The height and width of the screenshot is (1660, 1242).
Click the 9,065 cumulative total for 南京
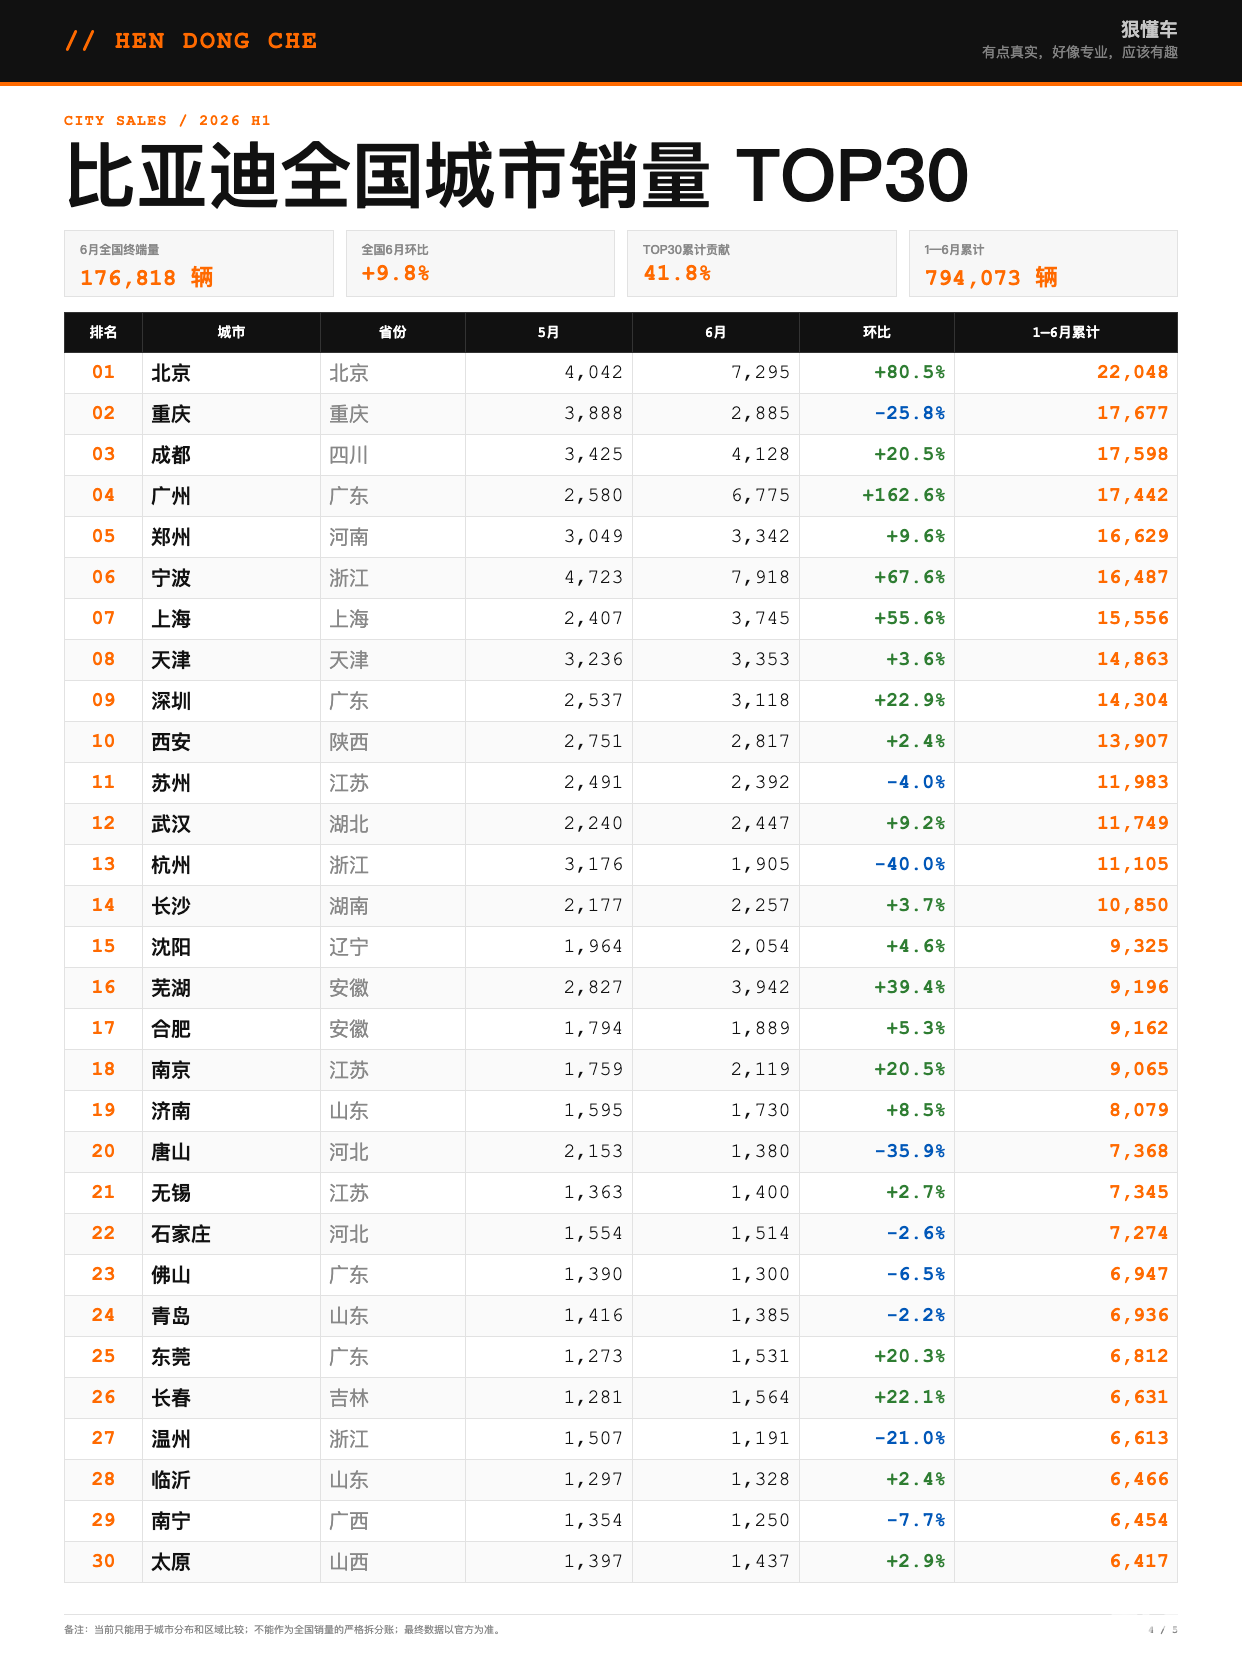[1138, 1069]
